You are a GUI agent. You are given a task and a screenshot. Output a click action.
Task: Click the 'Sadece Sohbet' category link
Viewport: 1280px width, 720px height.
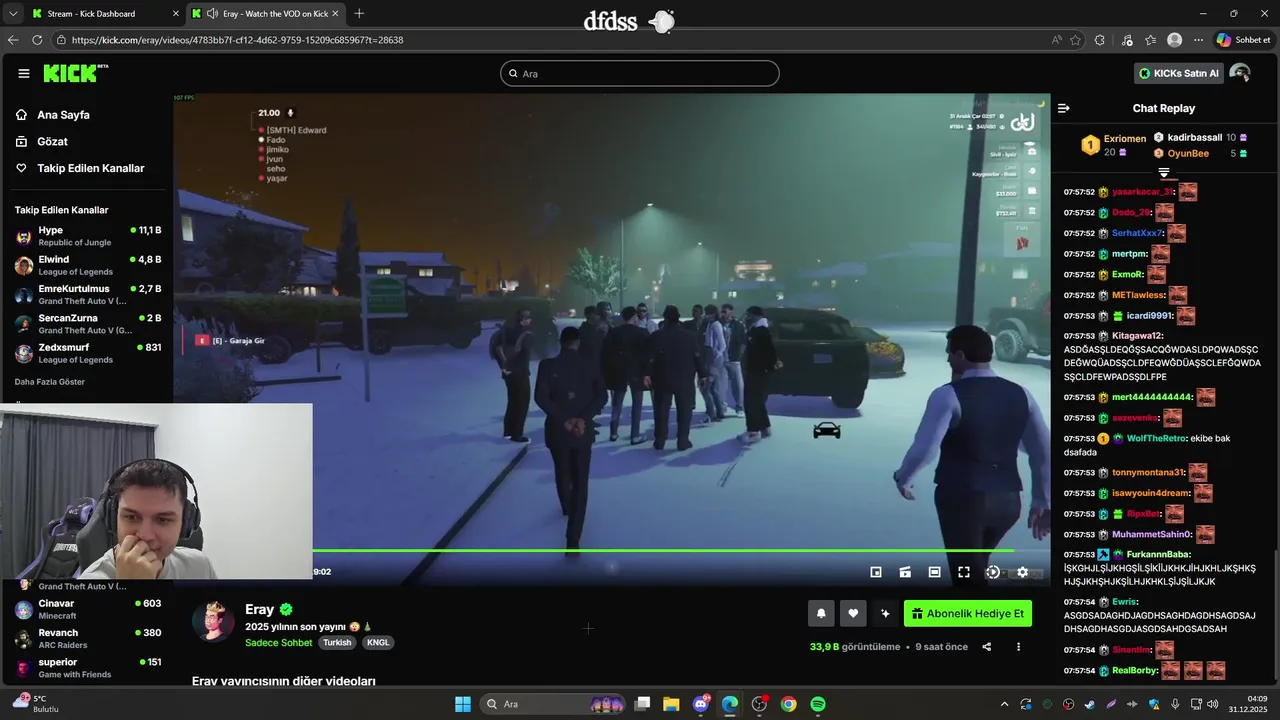tap(278, 643)
